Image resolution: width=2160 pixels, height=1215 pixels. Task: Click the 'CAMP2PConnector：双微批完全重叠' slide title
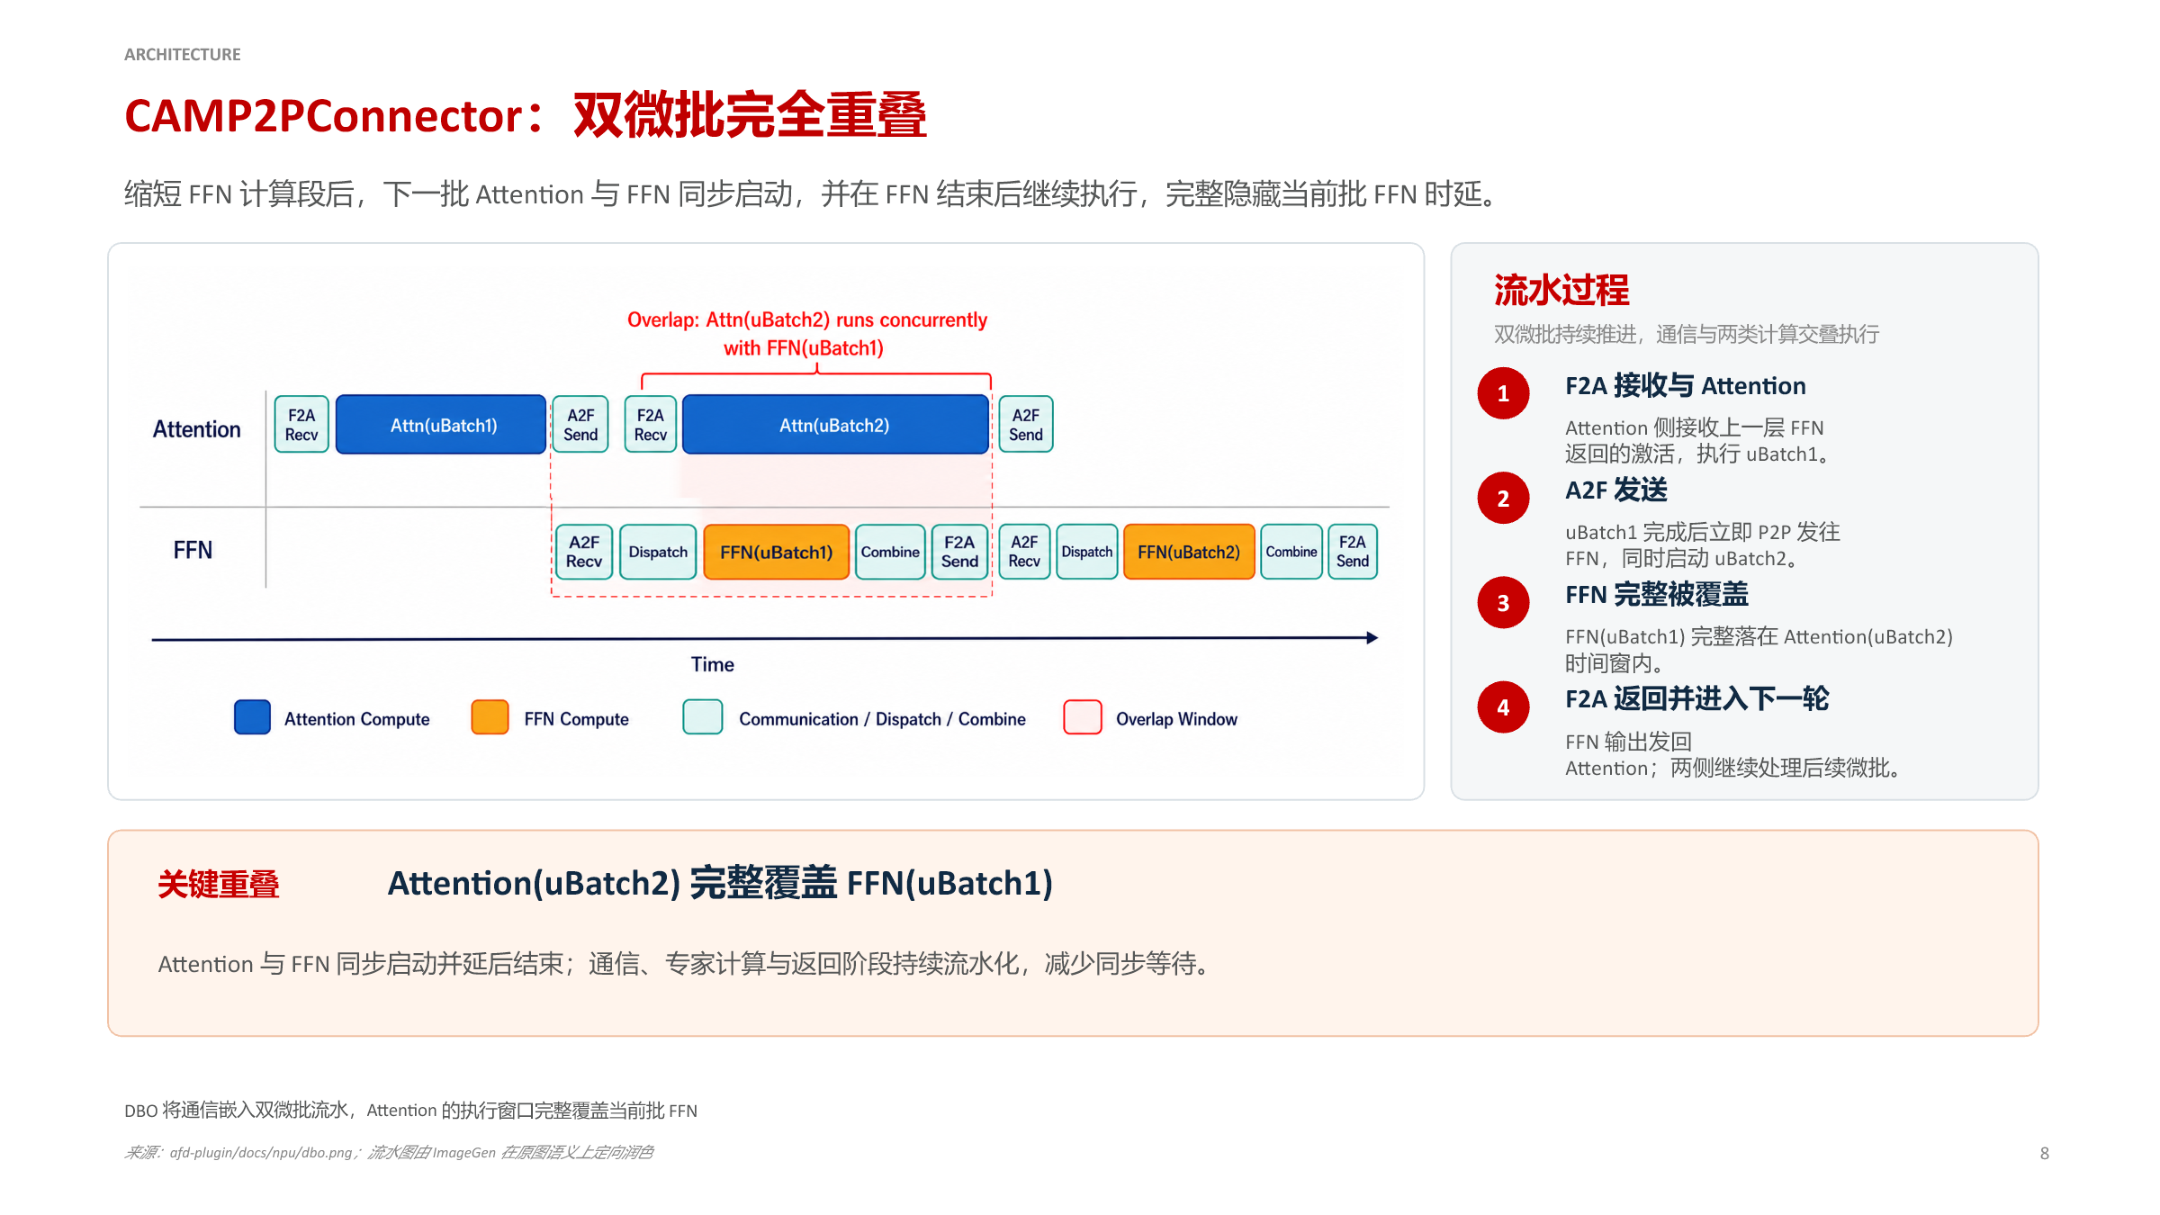[526, 115]
